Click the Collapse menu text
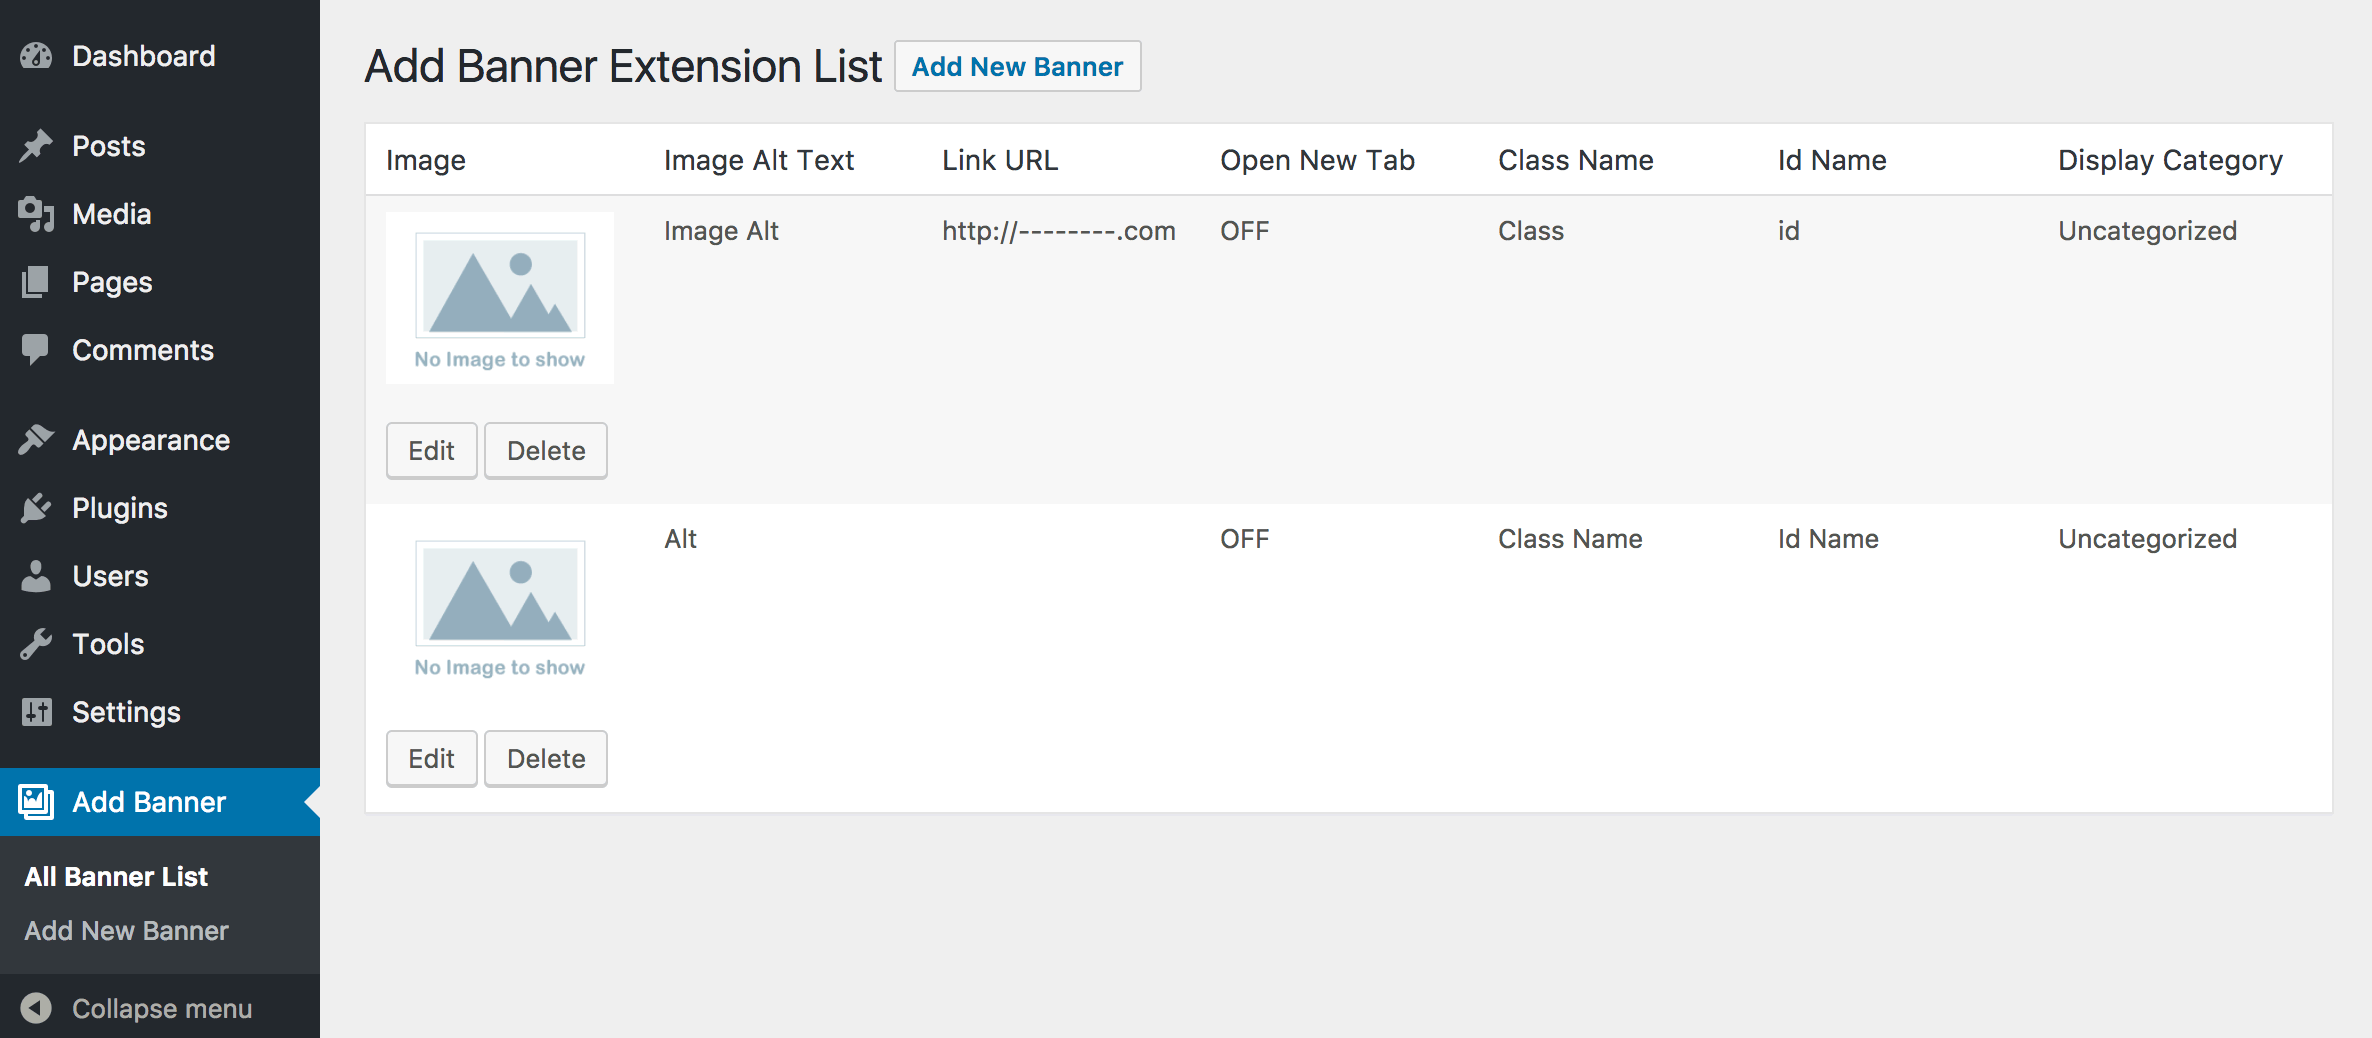This screenshot has width=2372, height=1038. [x=162, y=1009]
